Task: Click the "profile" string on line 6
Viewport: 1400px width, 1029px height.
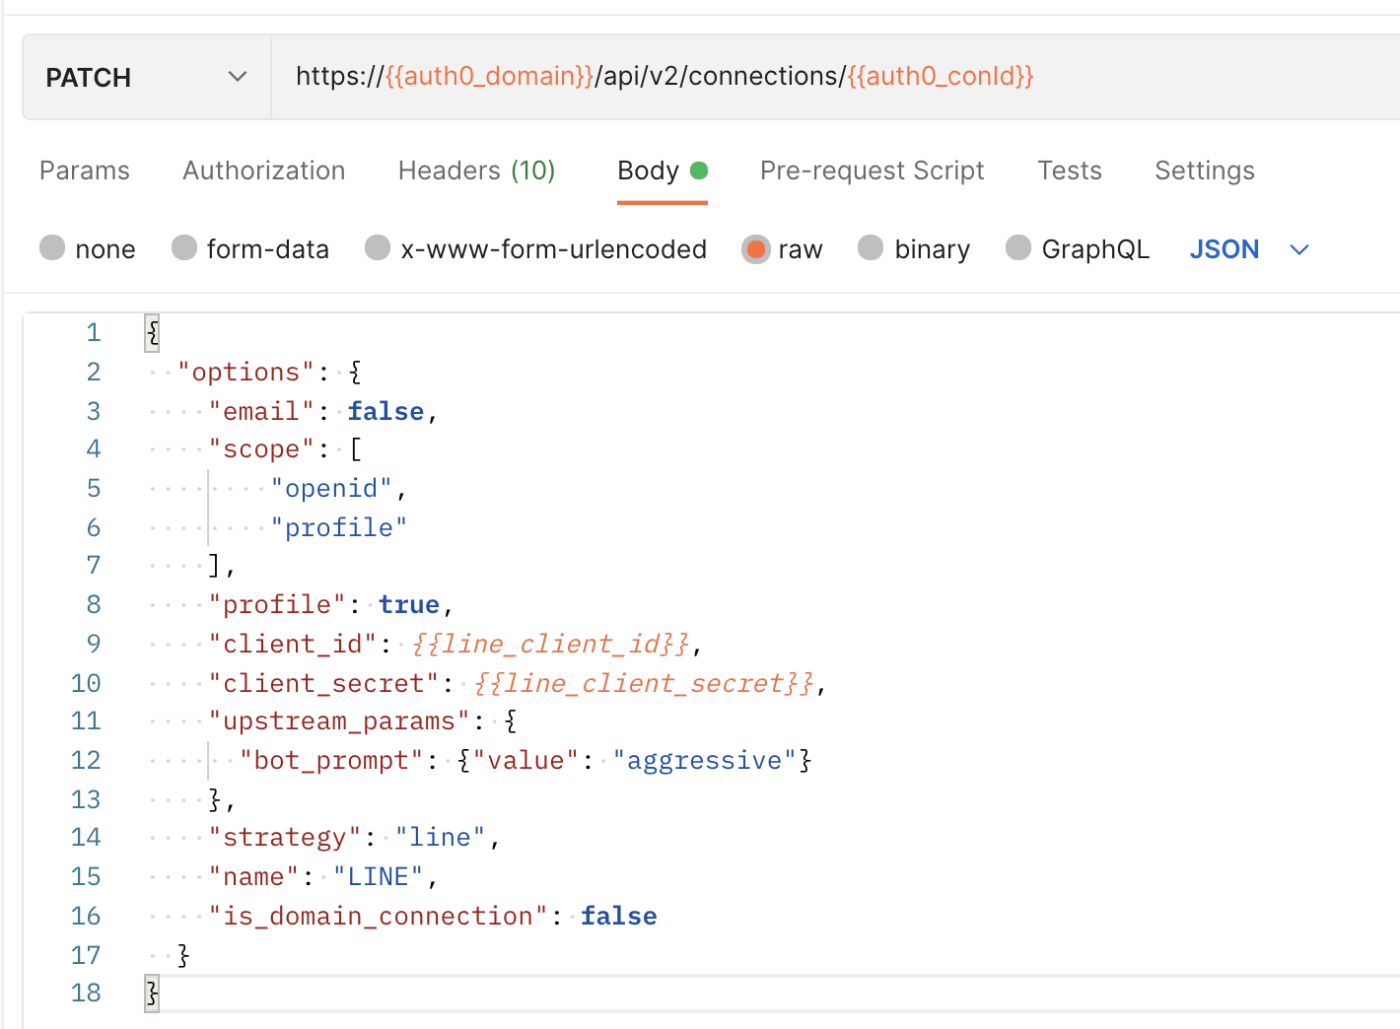Action: [339, 527]
